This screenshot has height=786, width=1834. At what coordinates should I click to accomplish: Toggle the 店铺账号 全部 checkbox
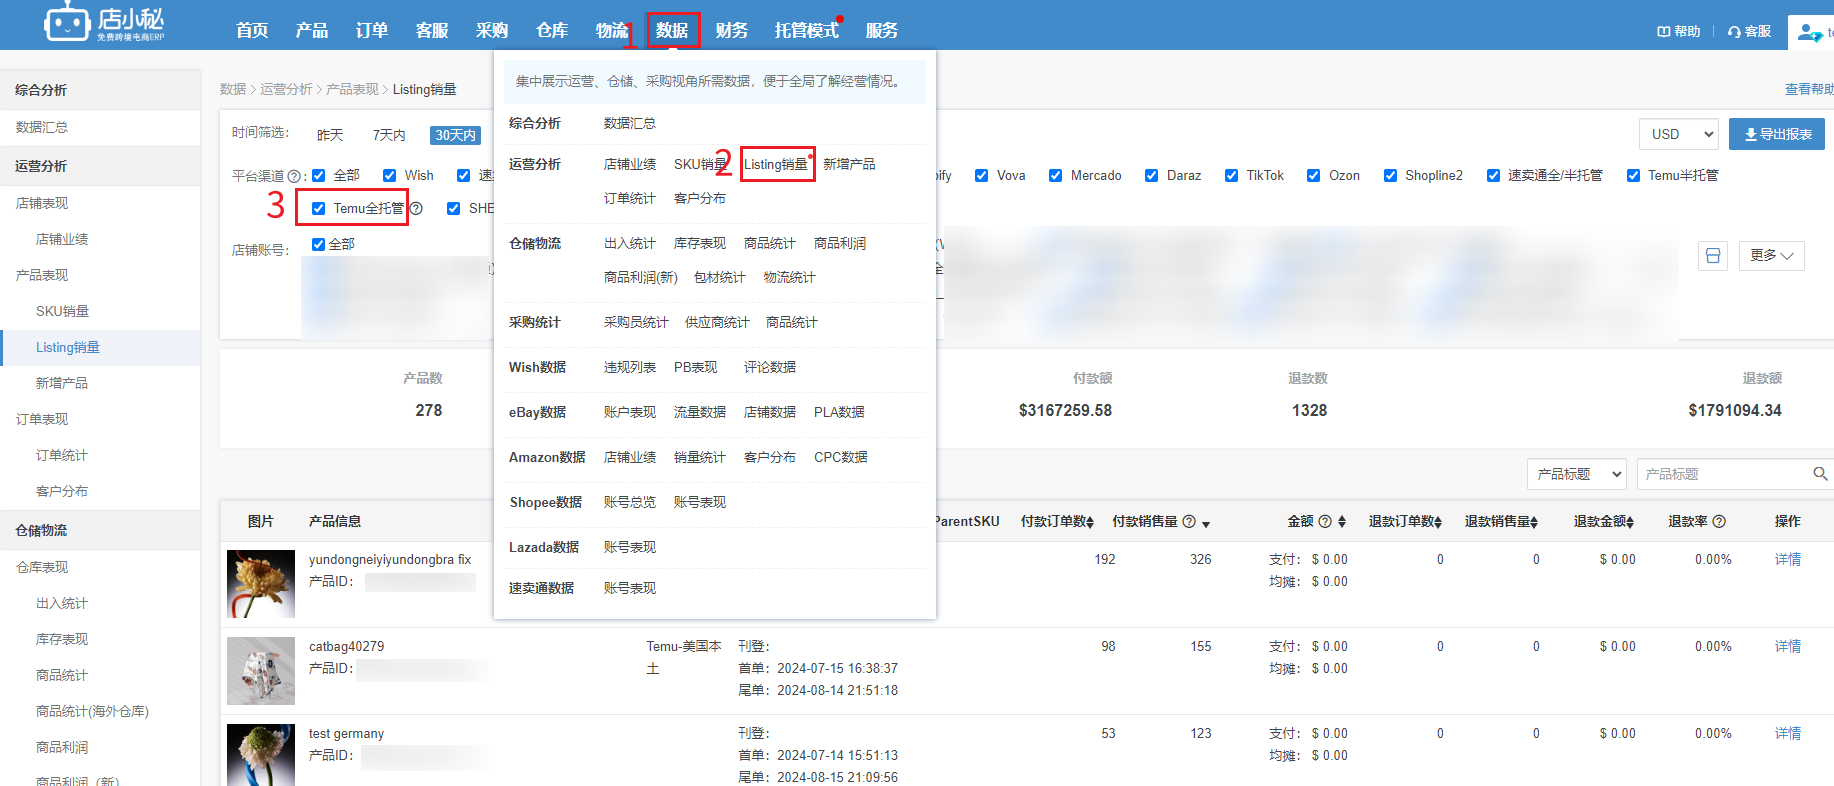click(319, 244)
